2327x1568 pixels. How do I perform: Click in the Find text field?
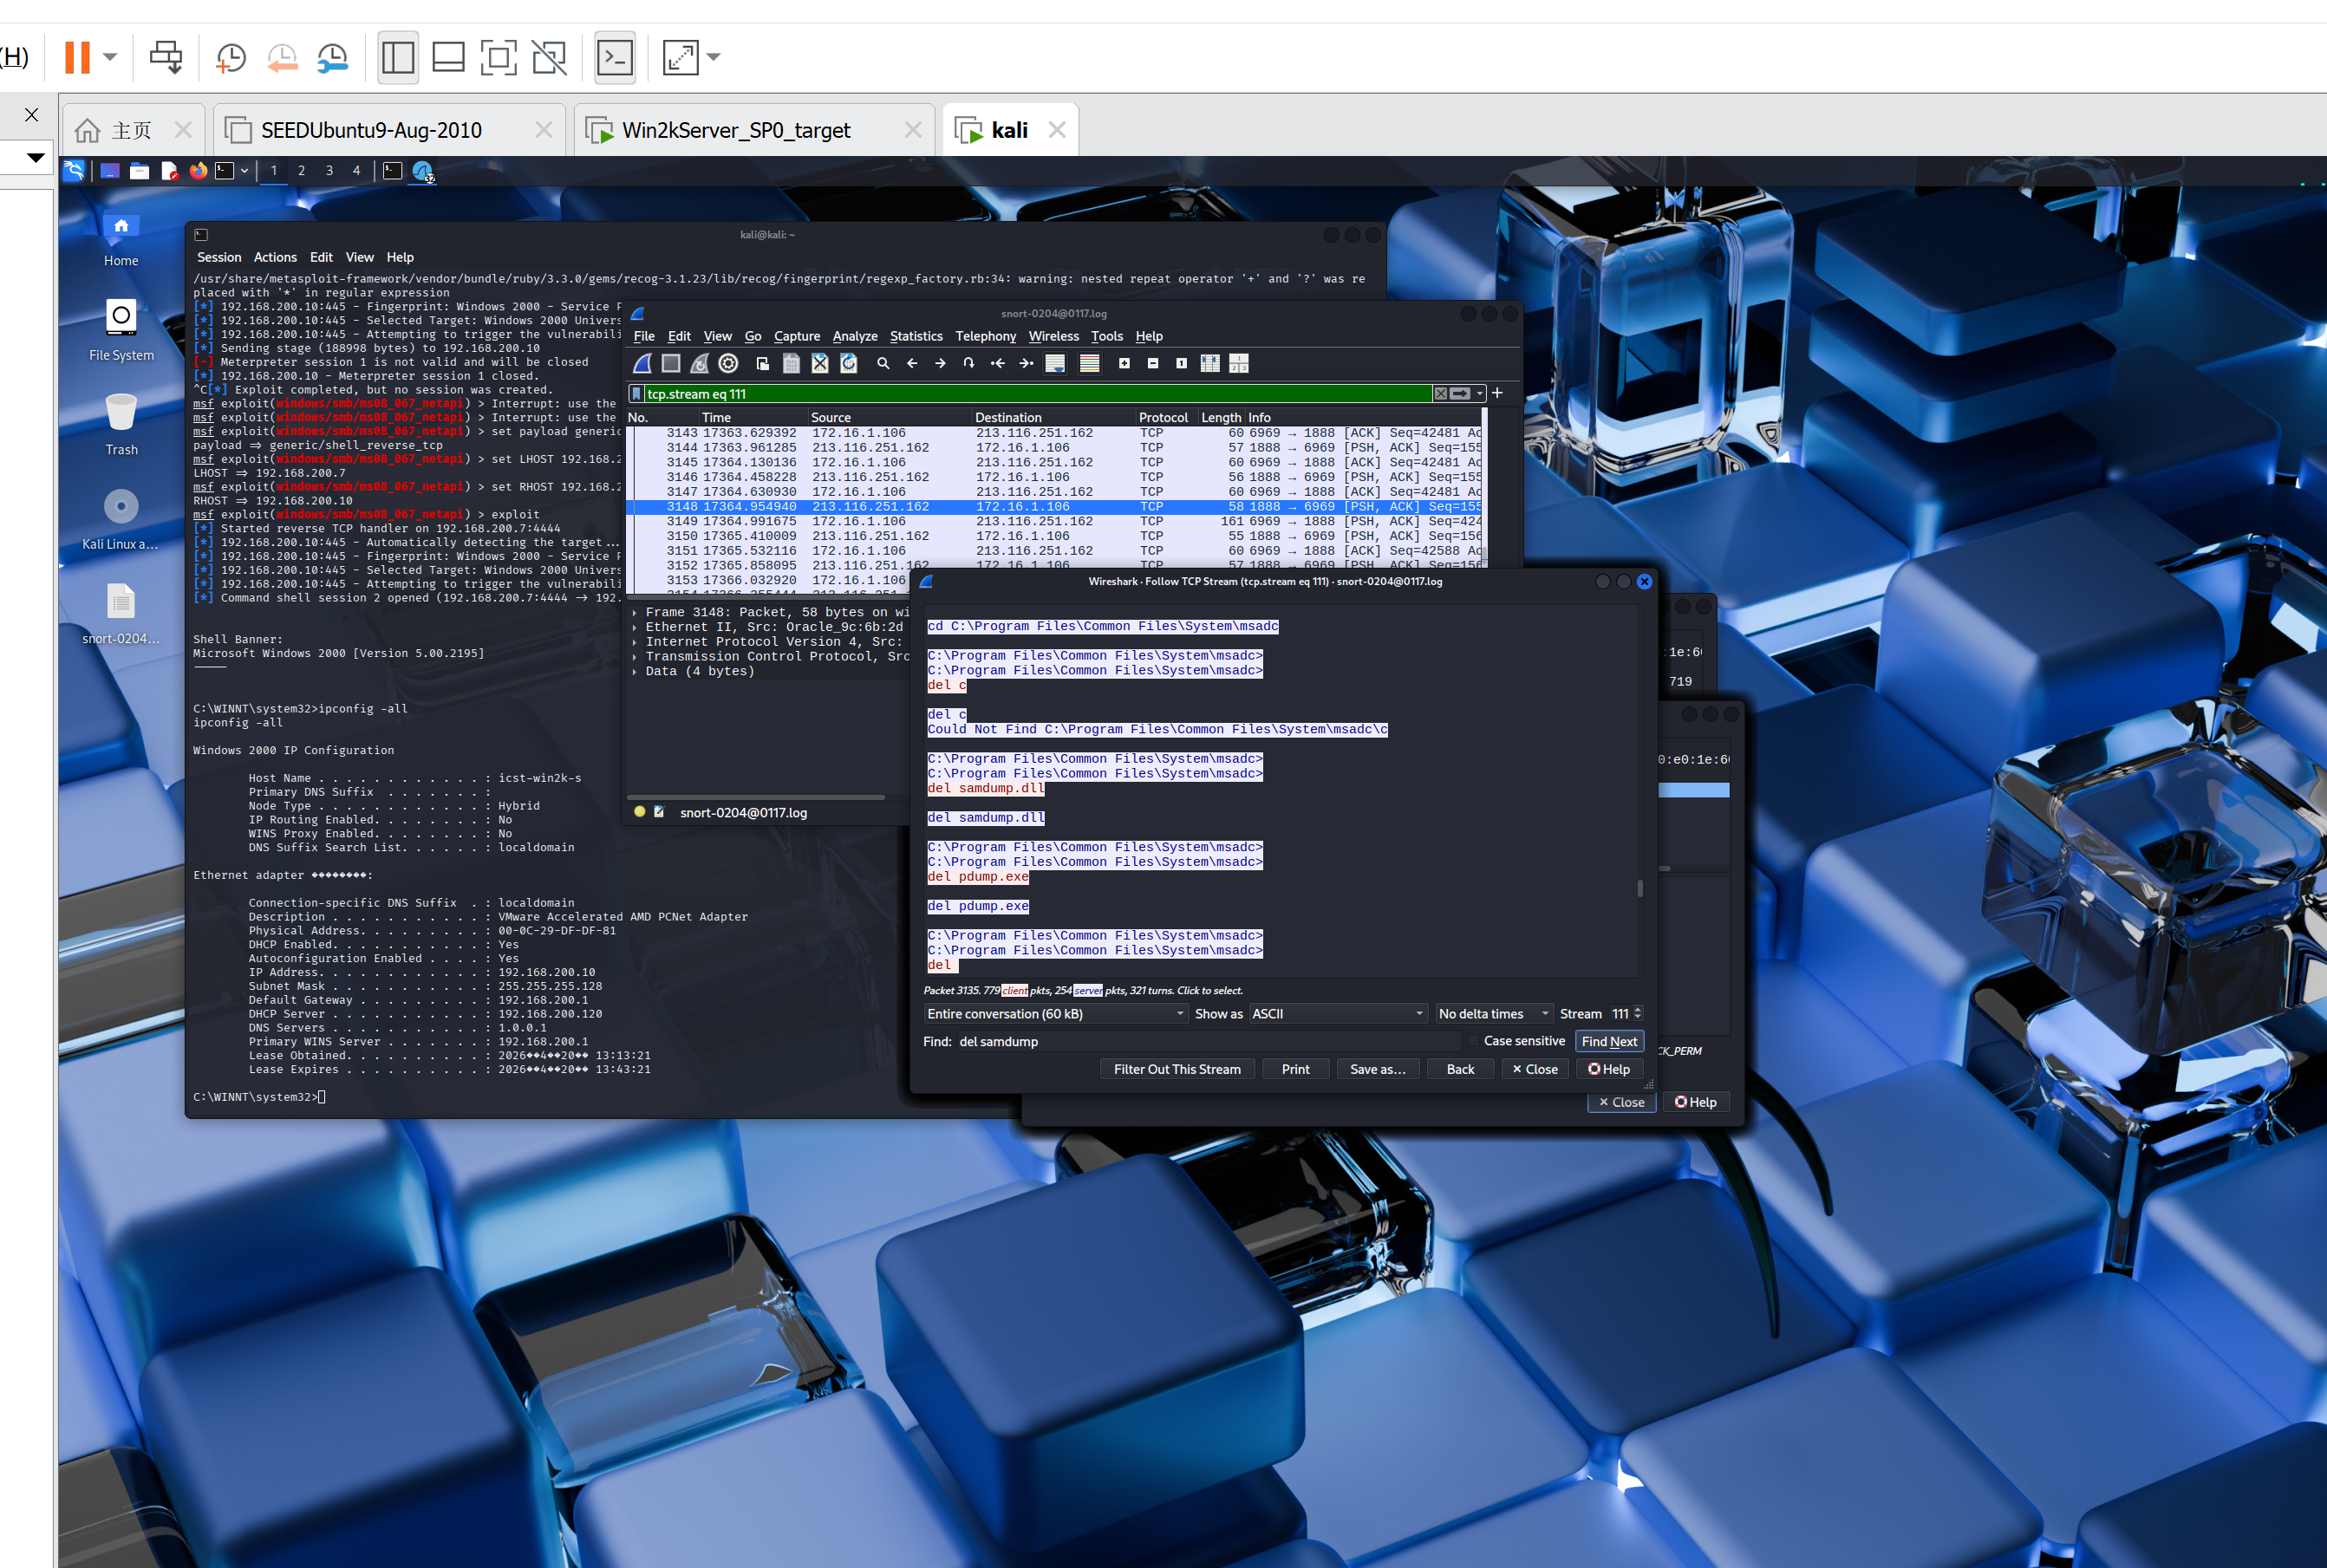coord(1200,1041)
